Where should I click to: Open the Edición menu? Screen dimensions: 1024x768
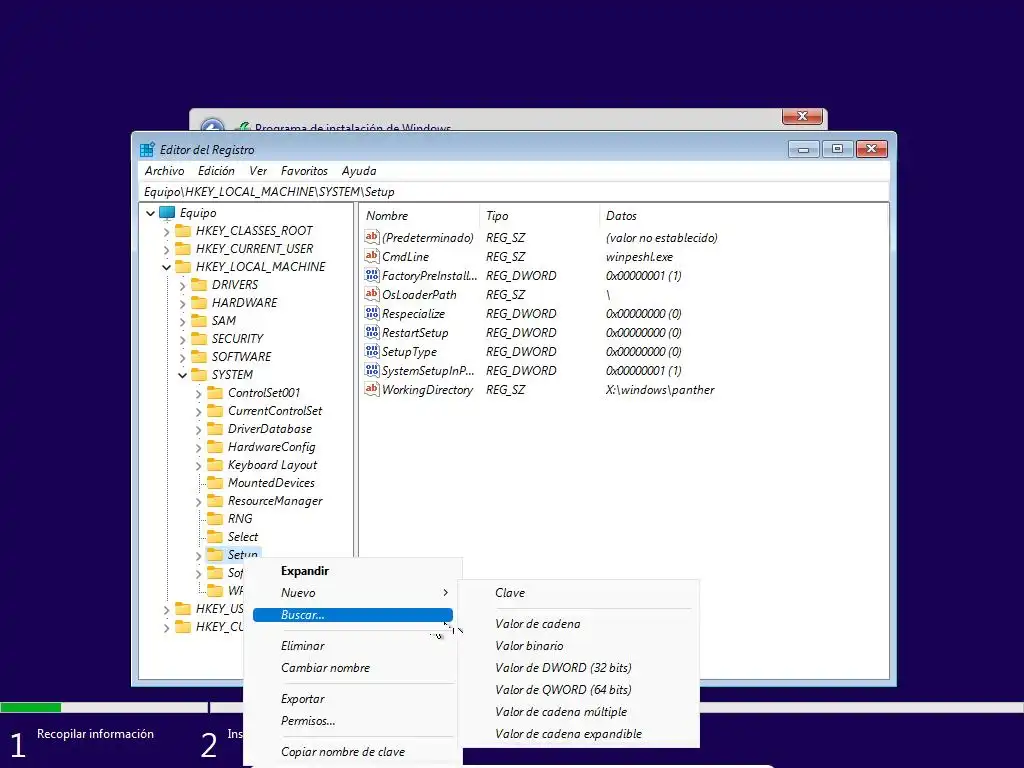(x=216, y=170)
